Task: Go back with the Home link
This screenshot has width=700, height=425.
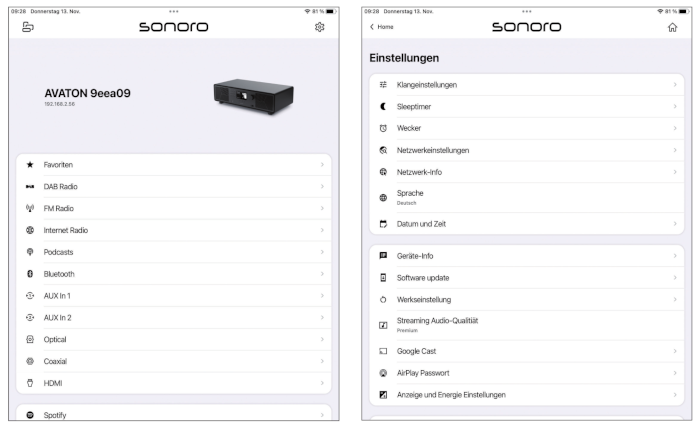Action: 382,27
